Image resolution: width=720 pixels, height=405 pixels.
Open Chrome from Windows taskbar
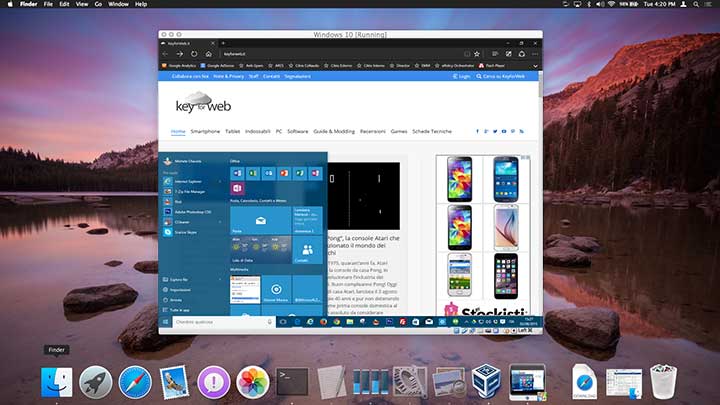point(337,322)
